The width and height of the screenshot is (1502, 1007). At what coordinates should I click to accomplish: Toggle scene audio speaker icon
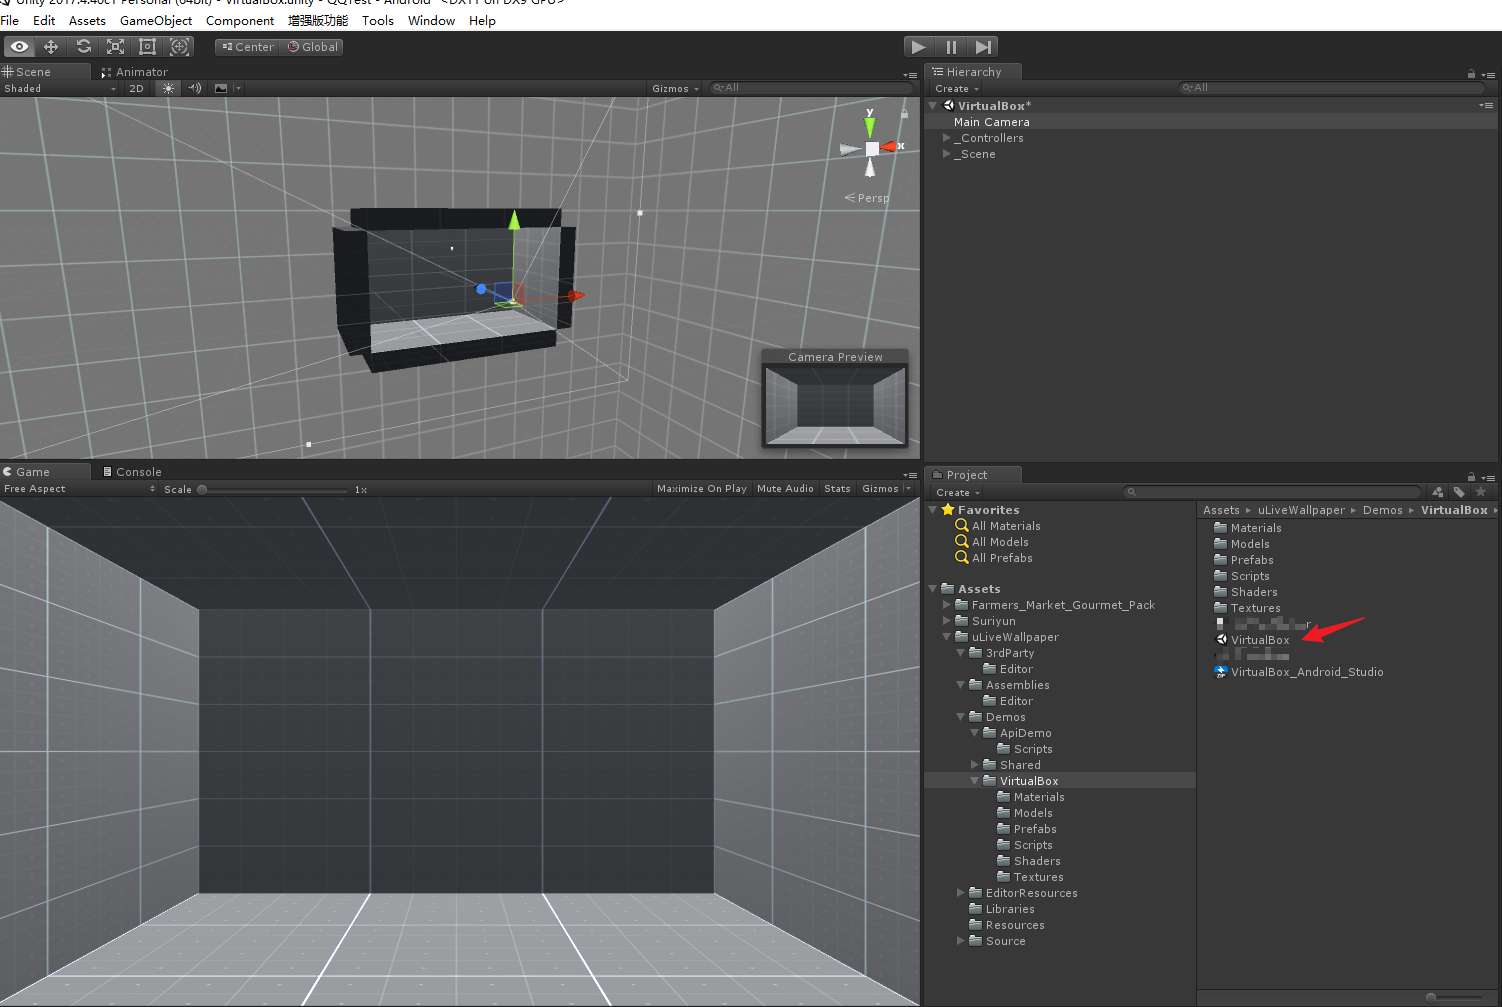point(195,88)
